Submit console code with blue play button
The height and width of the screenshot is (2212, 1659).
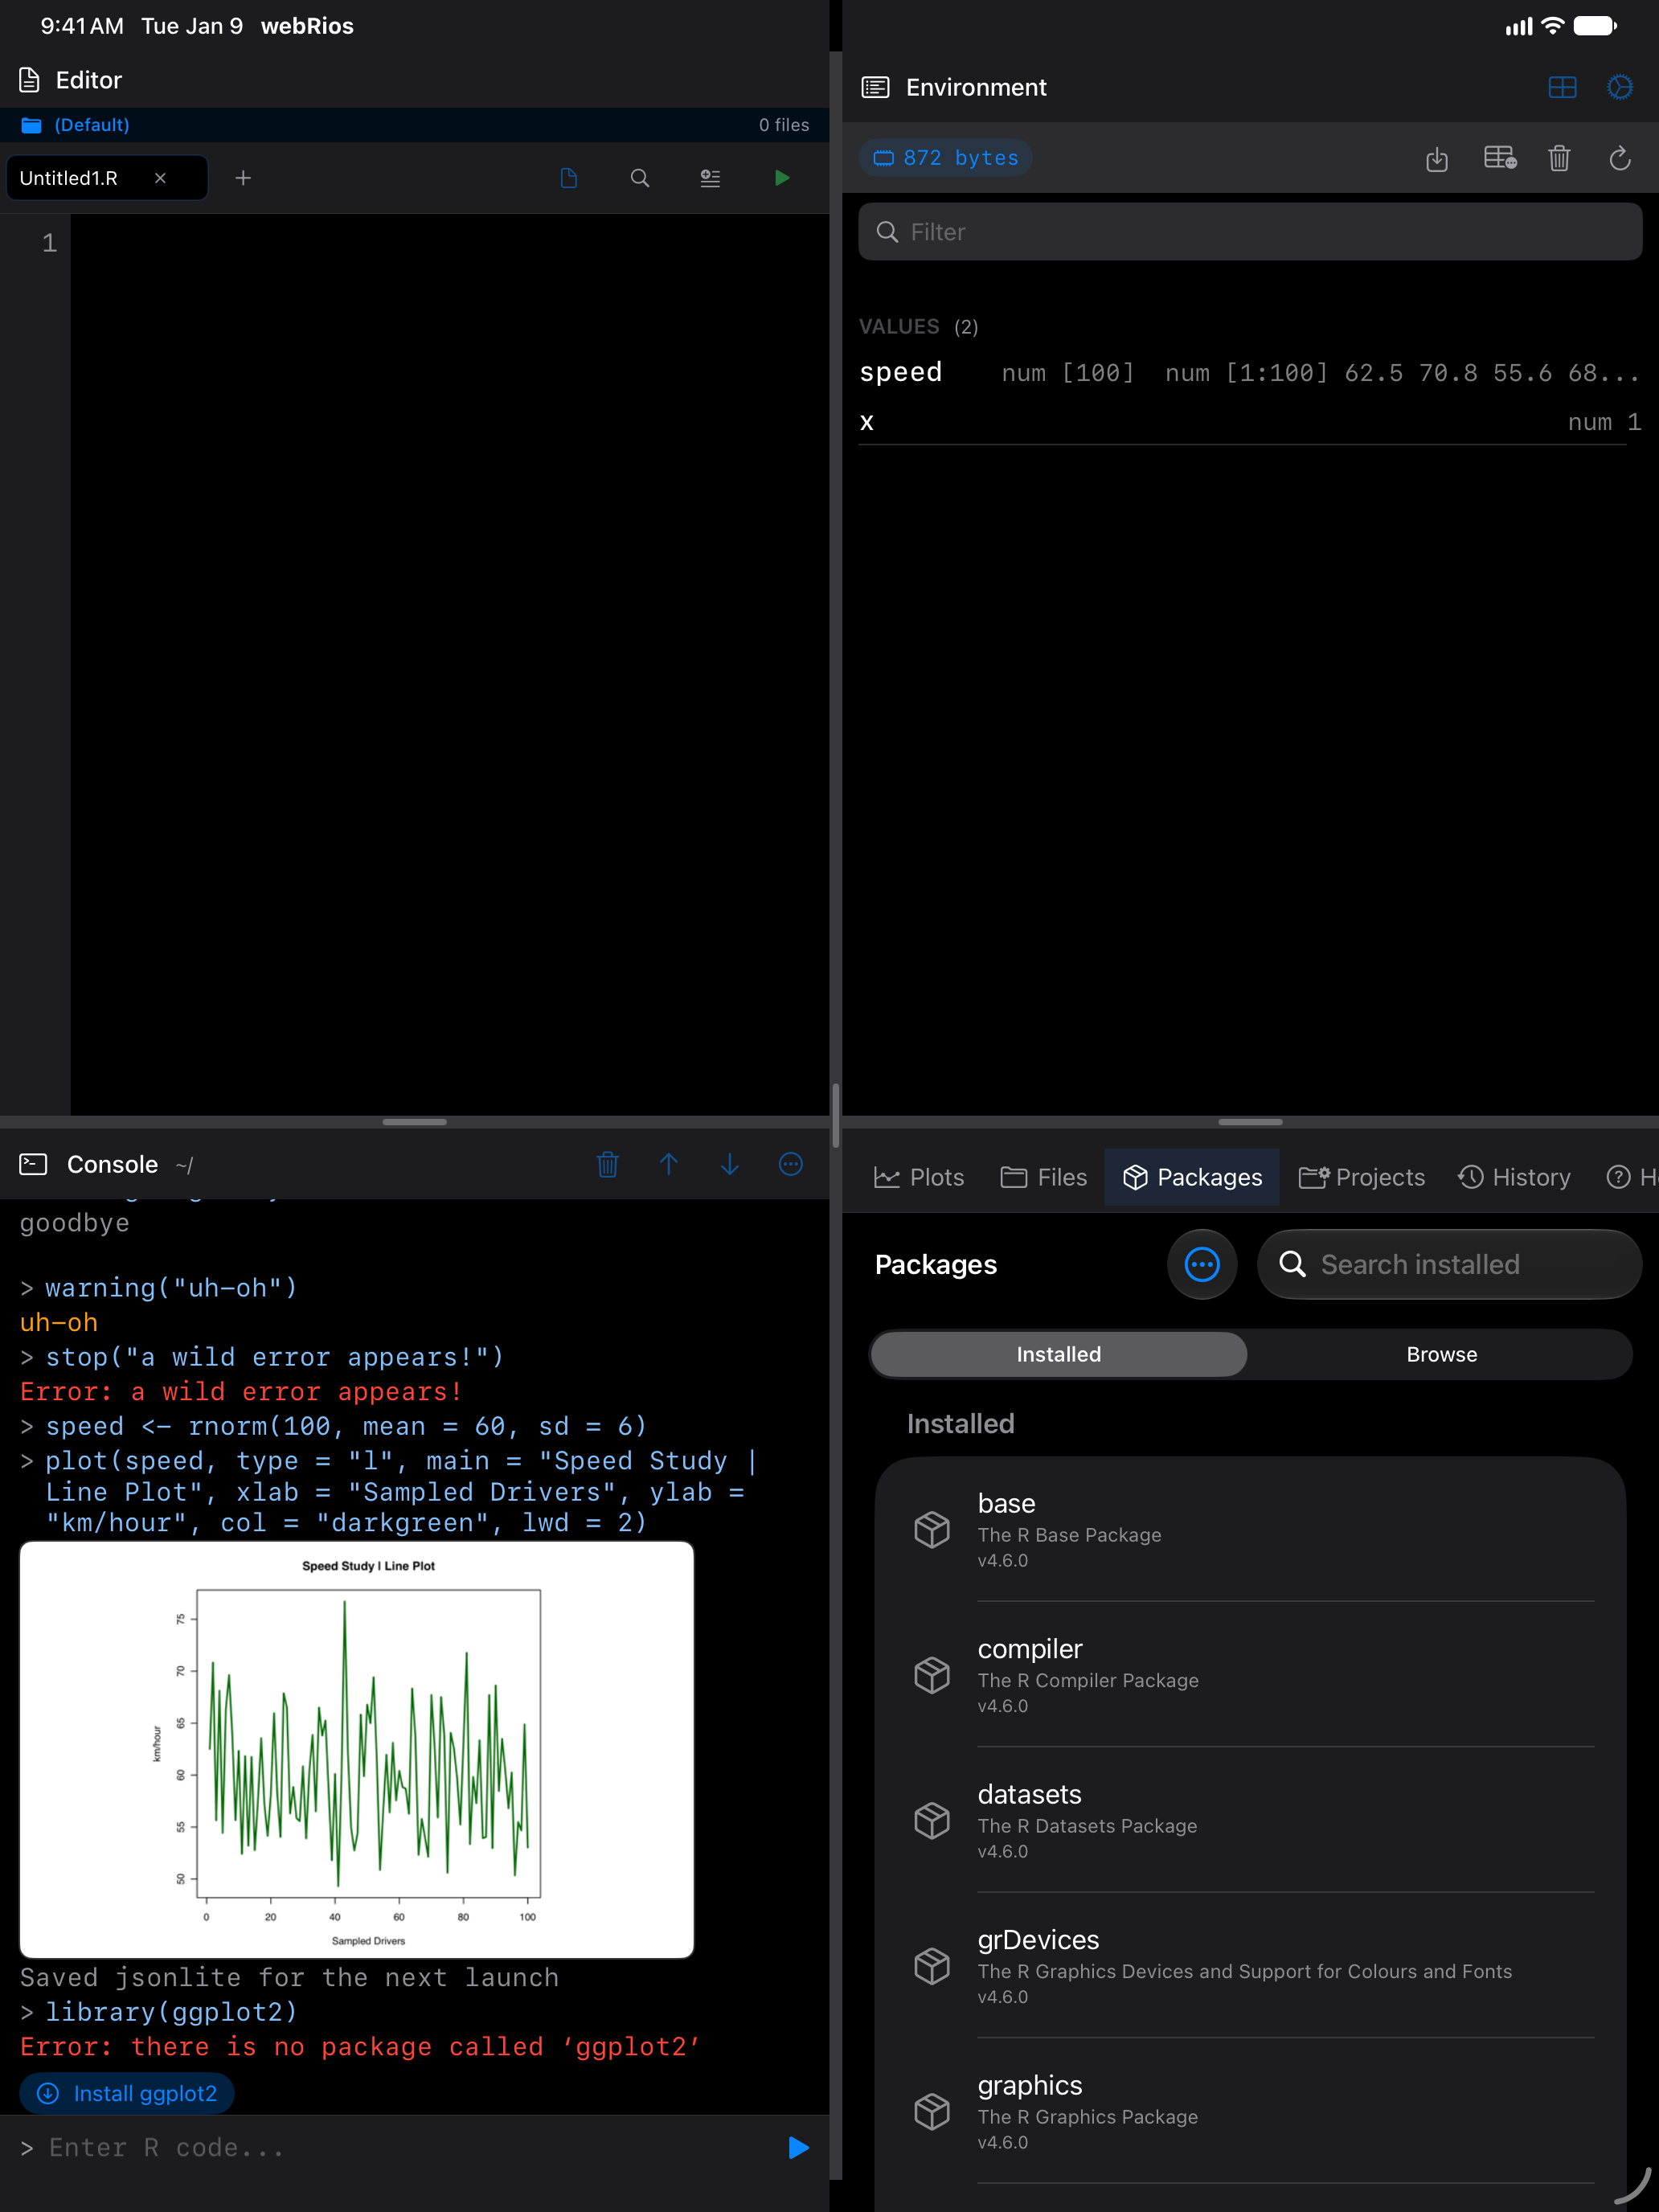[x=798, y=2148]
